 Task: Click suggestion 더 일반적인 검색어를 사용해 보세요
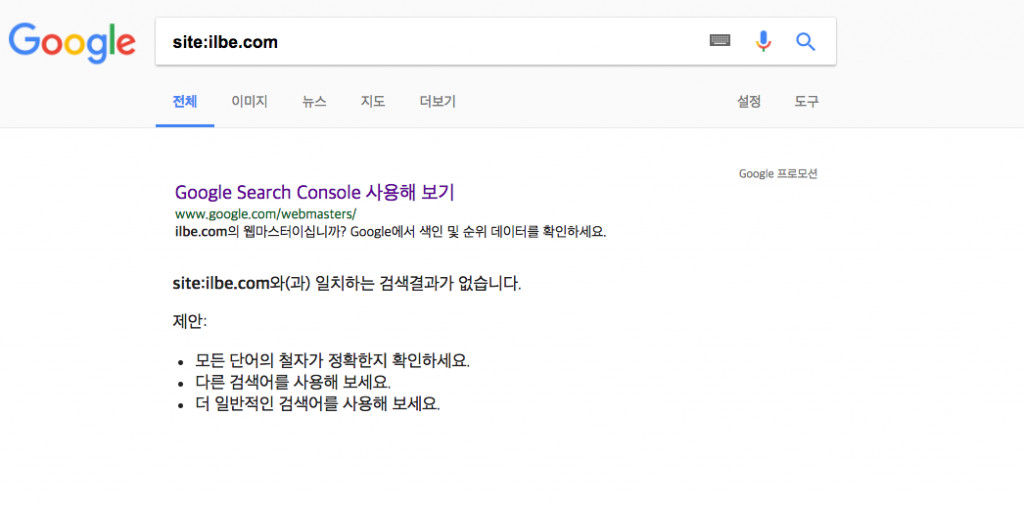pos(317,403)
